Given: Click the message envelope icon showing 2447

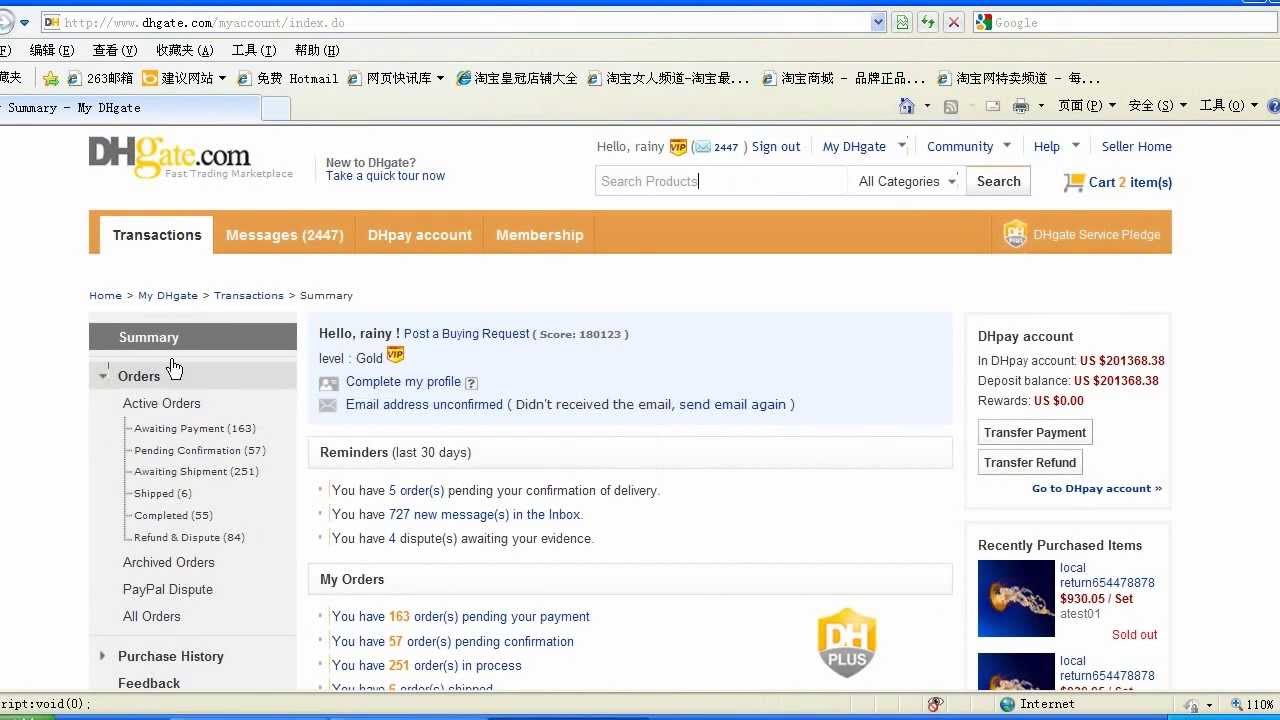Looking at the screenshot, I should point(702,147).
